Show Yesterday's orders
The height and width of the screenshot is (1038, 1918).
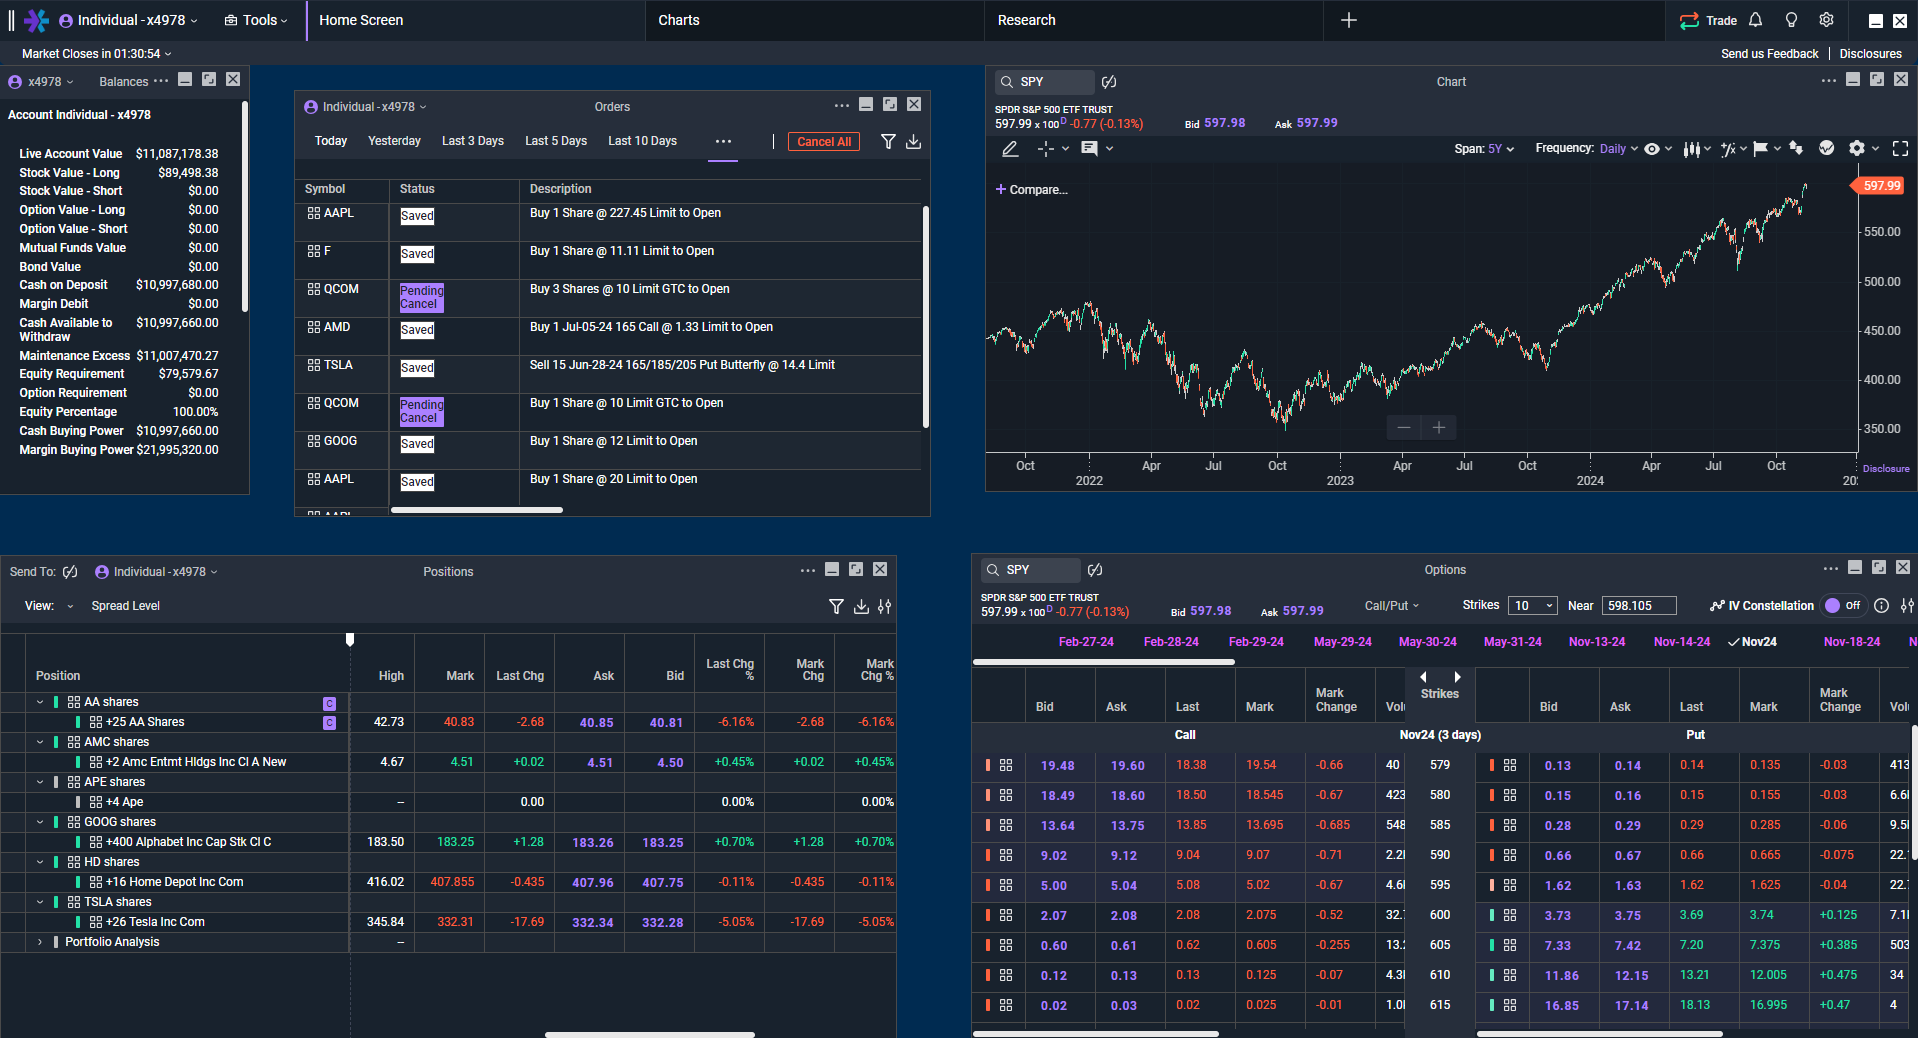(394, 141)
